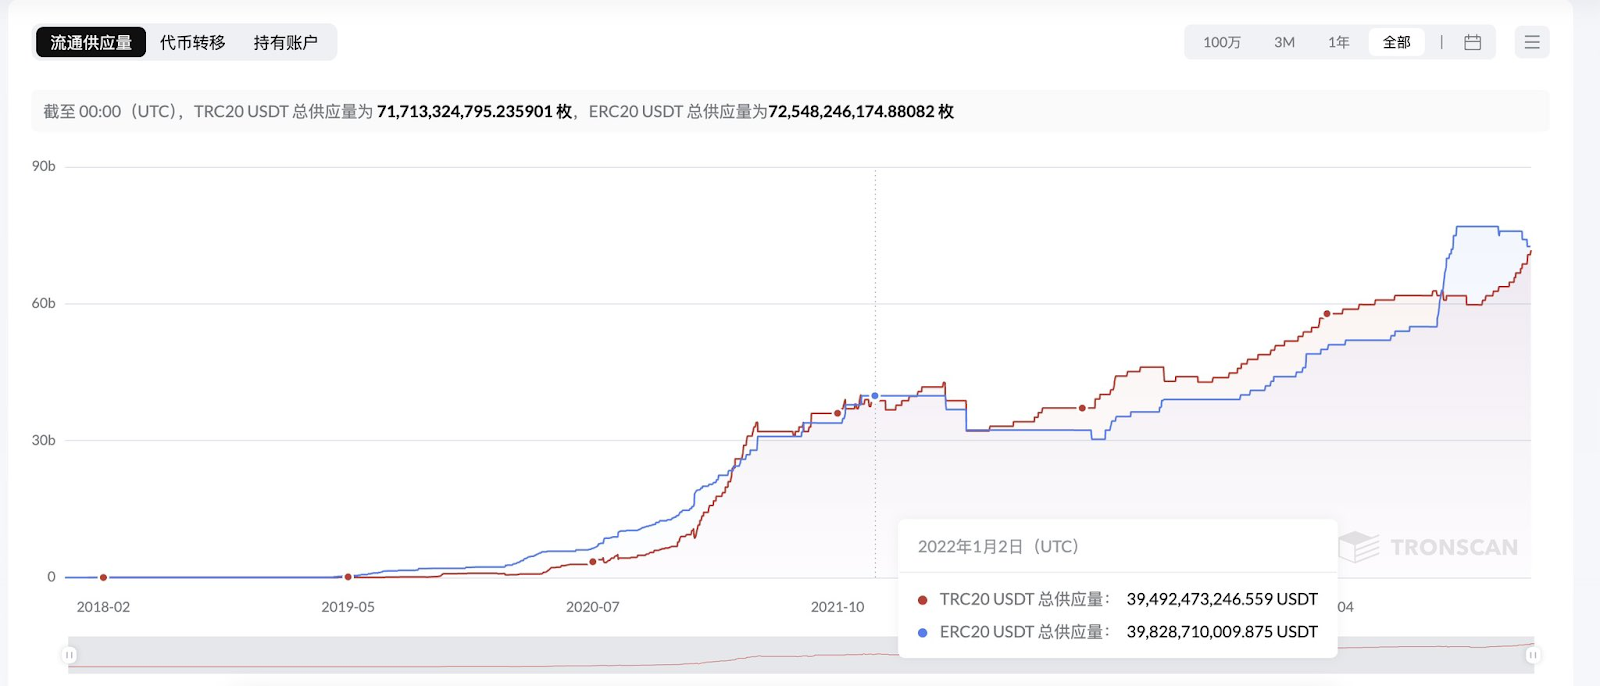Click the red data point near 2020-07
The height and width of the screenshot is (686, 1600).
pos(593,562)
